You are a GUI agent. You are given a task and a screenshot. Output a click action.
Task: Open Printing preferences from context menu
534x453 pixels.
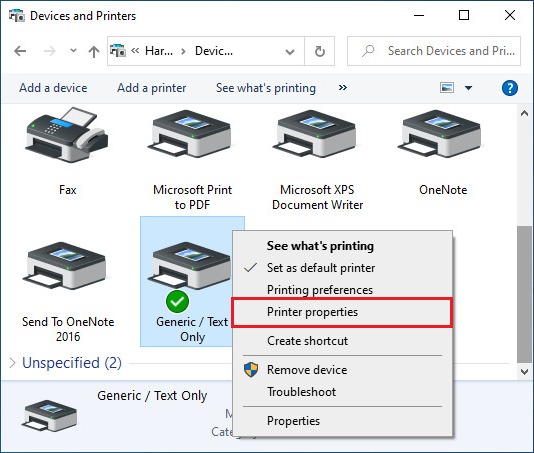coord(342,290)
